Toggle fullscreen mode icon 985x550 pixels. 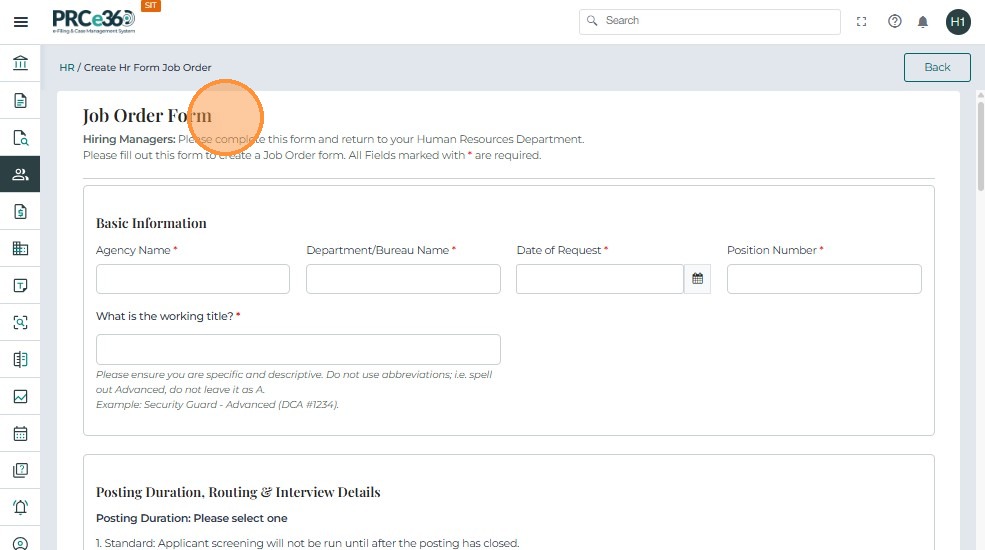(x=862, y=21)
